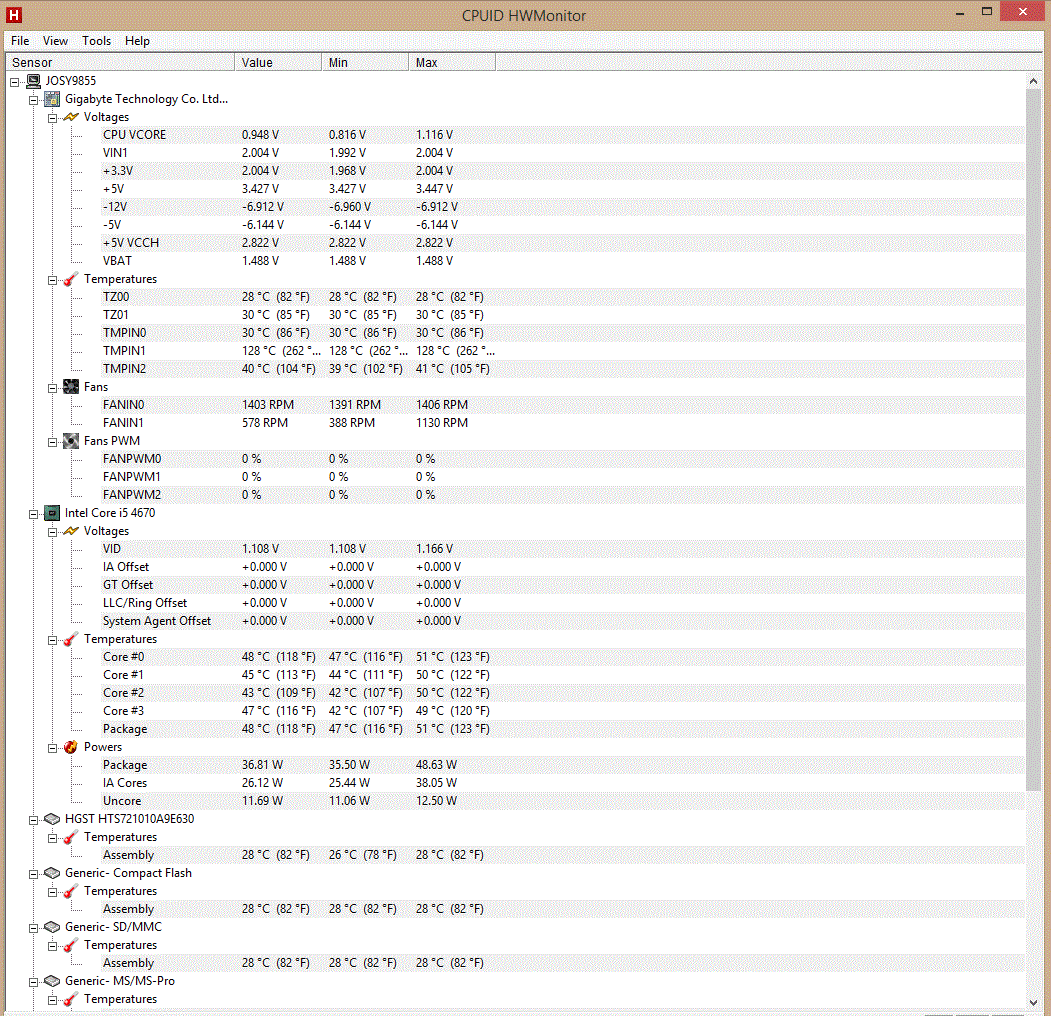Collapse the Gigabyte Temperatures group
The height and width of the screenshot is (1016, 1051).
(52, 281)
